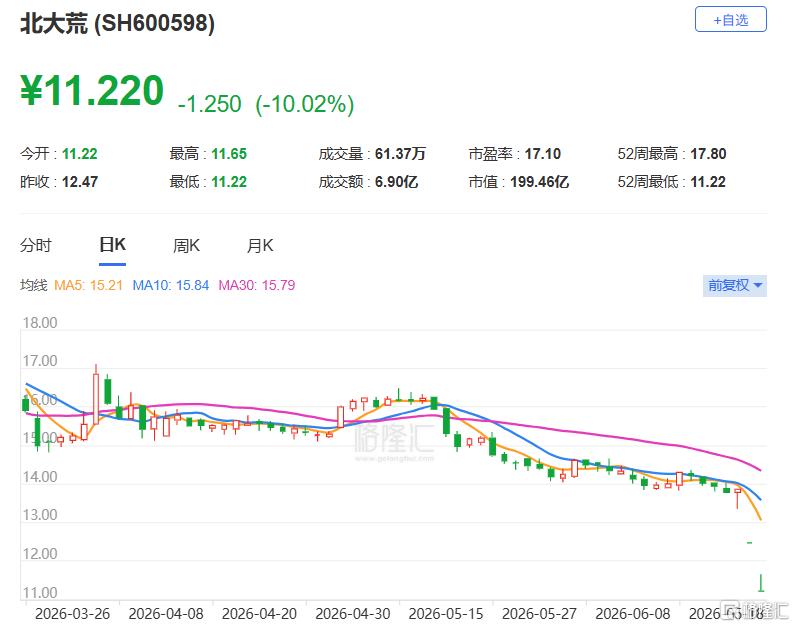Click the 市值 199.46亿 value
Screen dimensions: 795x627
pyautogui.click(x=539, y=181)
